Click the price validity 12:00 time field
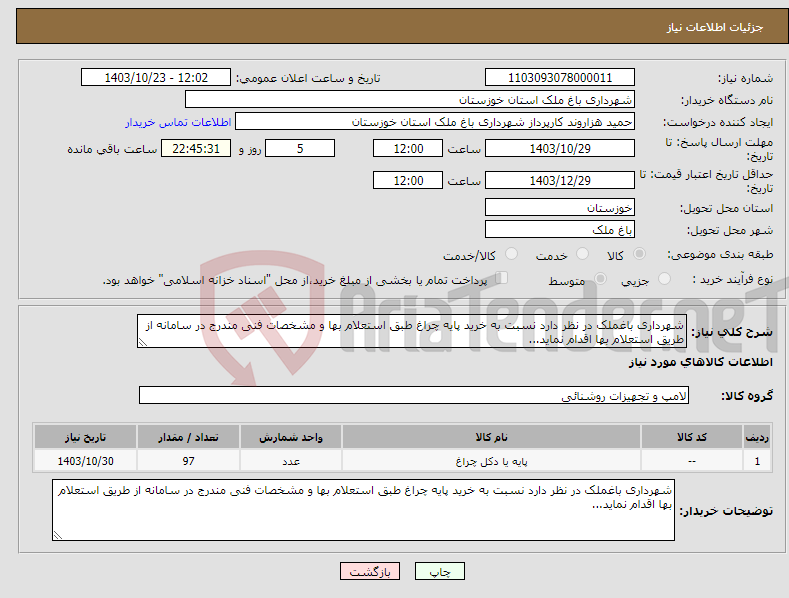This screenshot has height=598, width=789. pos(408,180)
